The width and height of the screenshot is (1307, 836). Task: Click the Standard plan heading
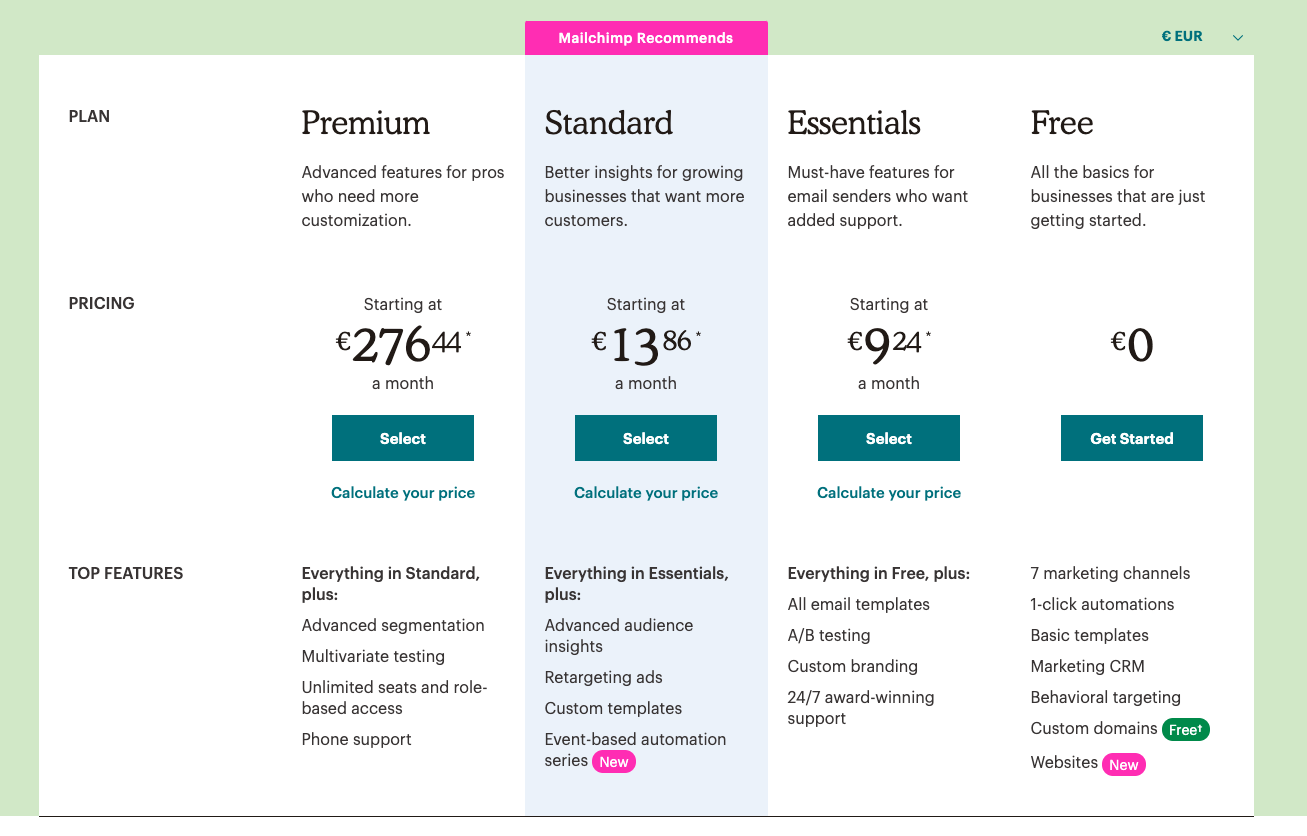[x=609, y=123]
